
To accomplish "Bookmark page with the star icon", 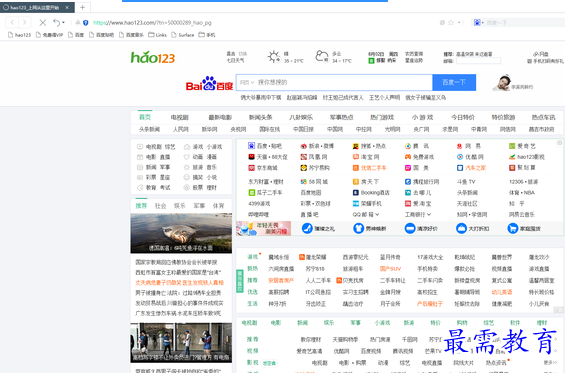I will click(x=451, y=22).
